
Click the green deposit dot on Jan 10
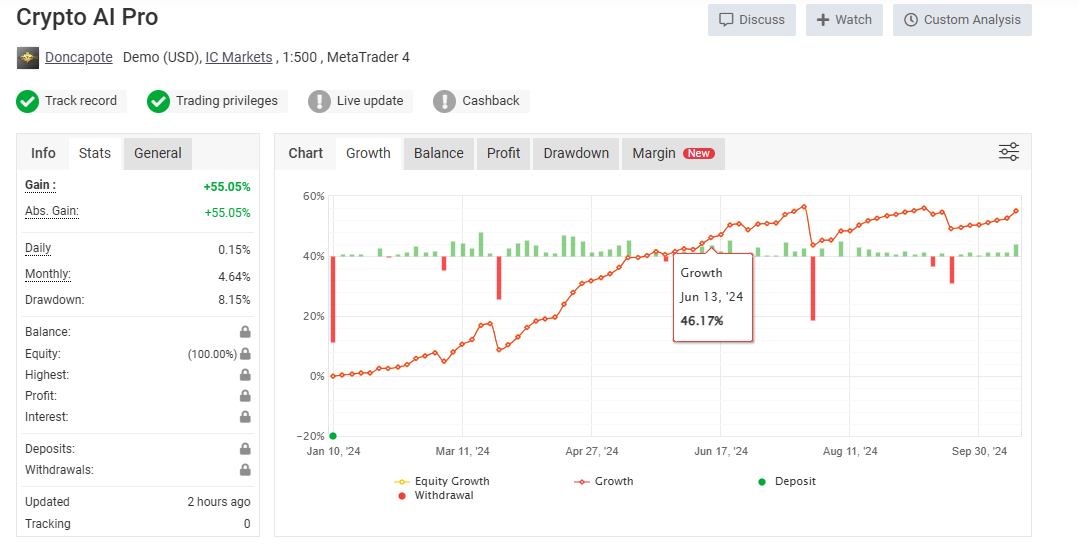click(x=332, y=436)
